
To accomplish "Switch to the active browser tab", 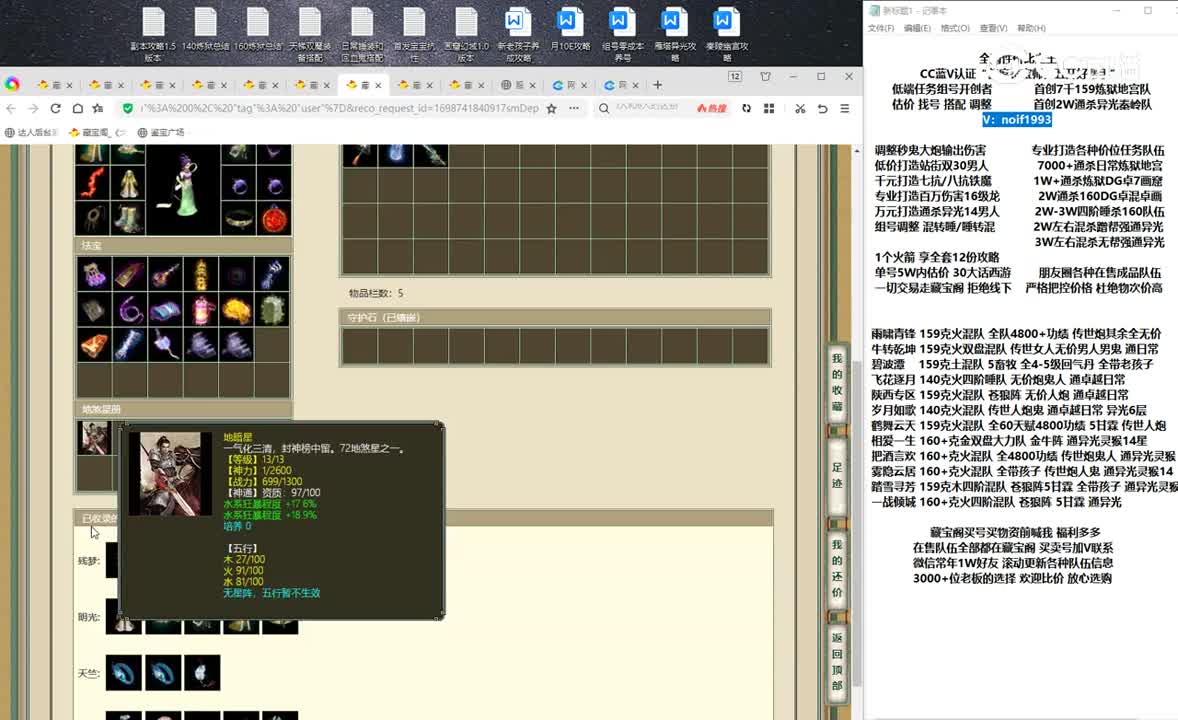I will 363,85.
